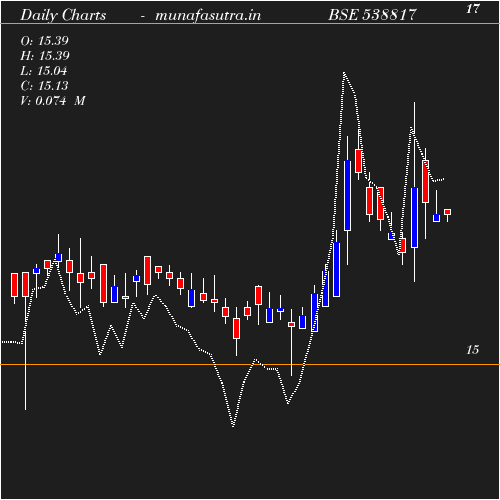Select the high value 'H: 15.39'
500x500 pixels.
[45, 56]
